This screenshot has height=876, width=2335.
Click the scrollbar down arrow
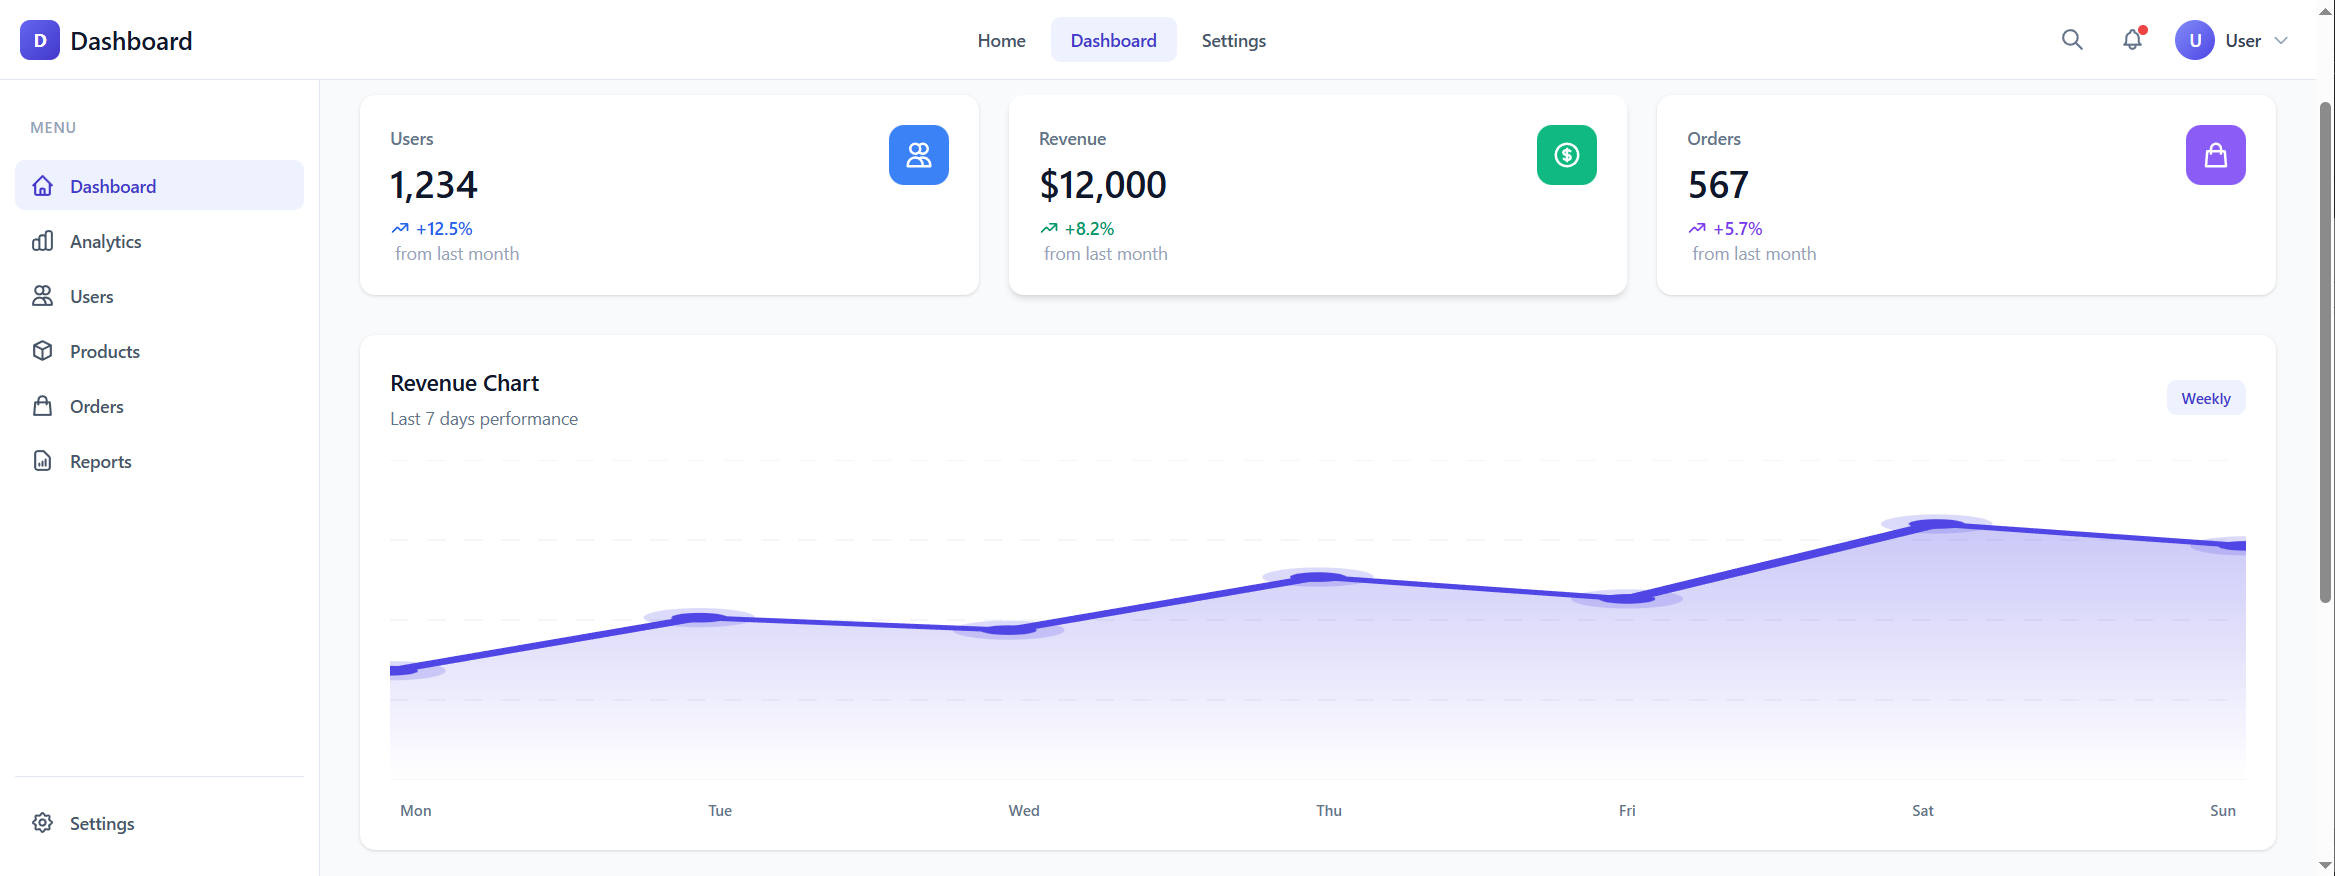2325,866
